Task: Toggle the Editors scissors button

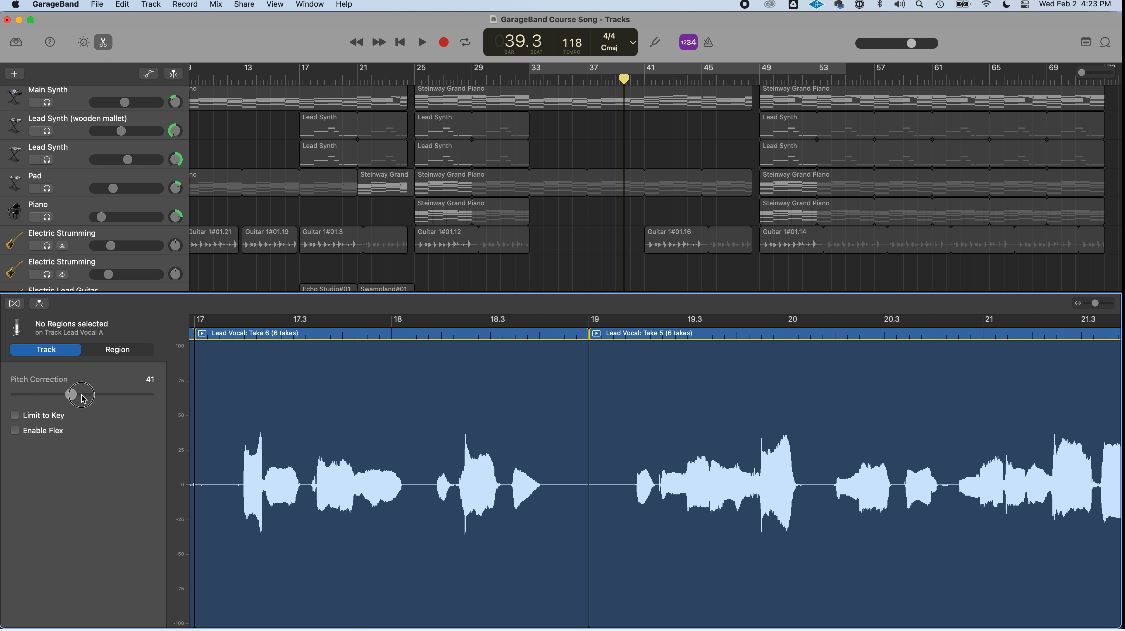Action: 103,42
